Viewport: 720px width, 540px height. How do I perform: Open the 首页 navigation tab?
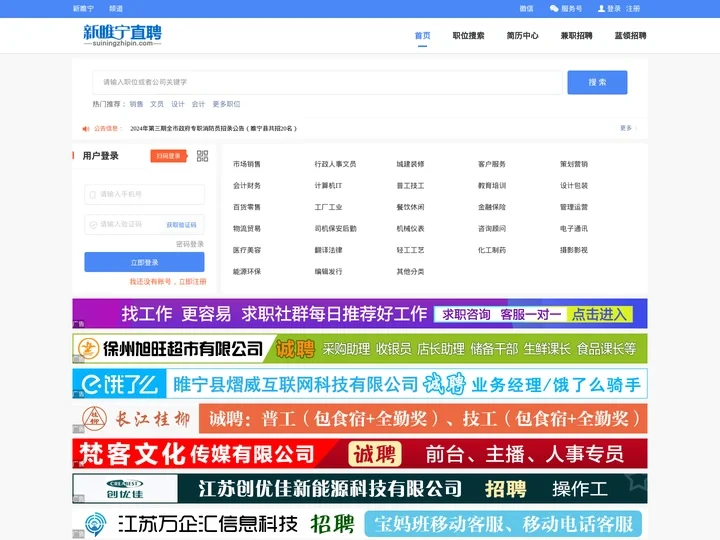click(422, 35)
